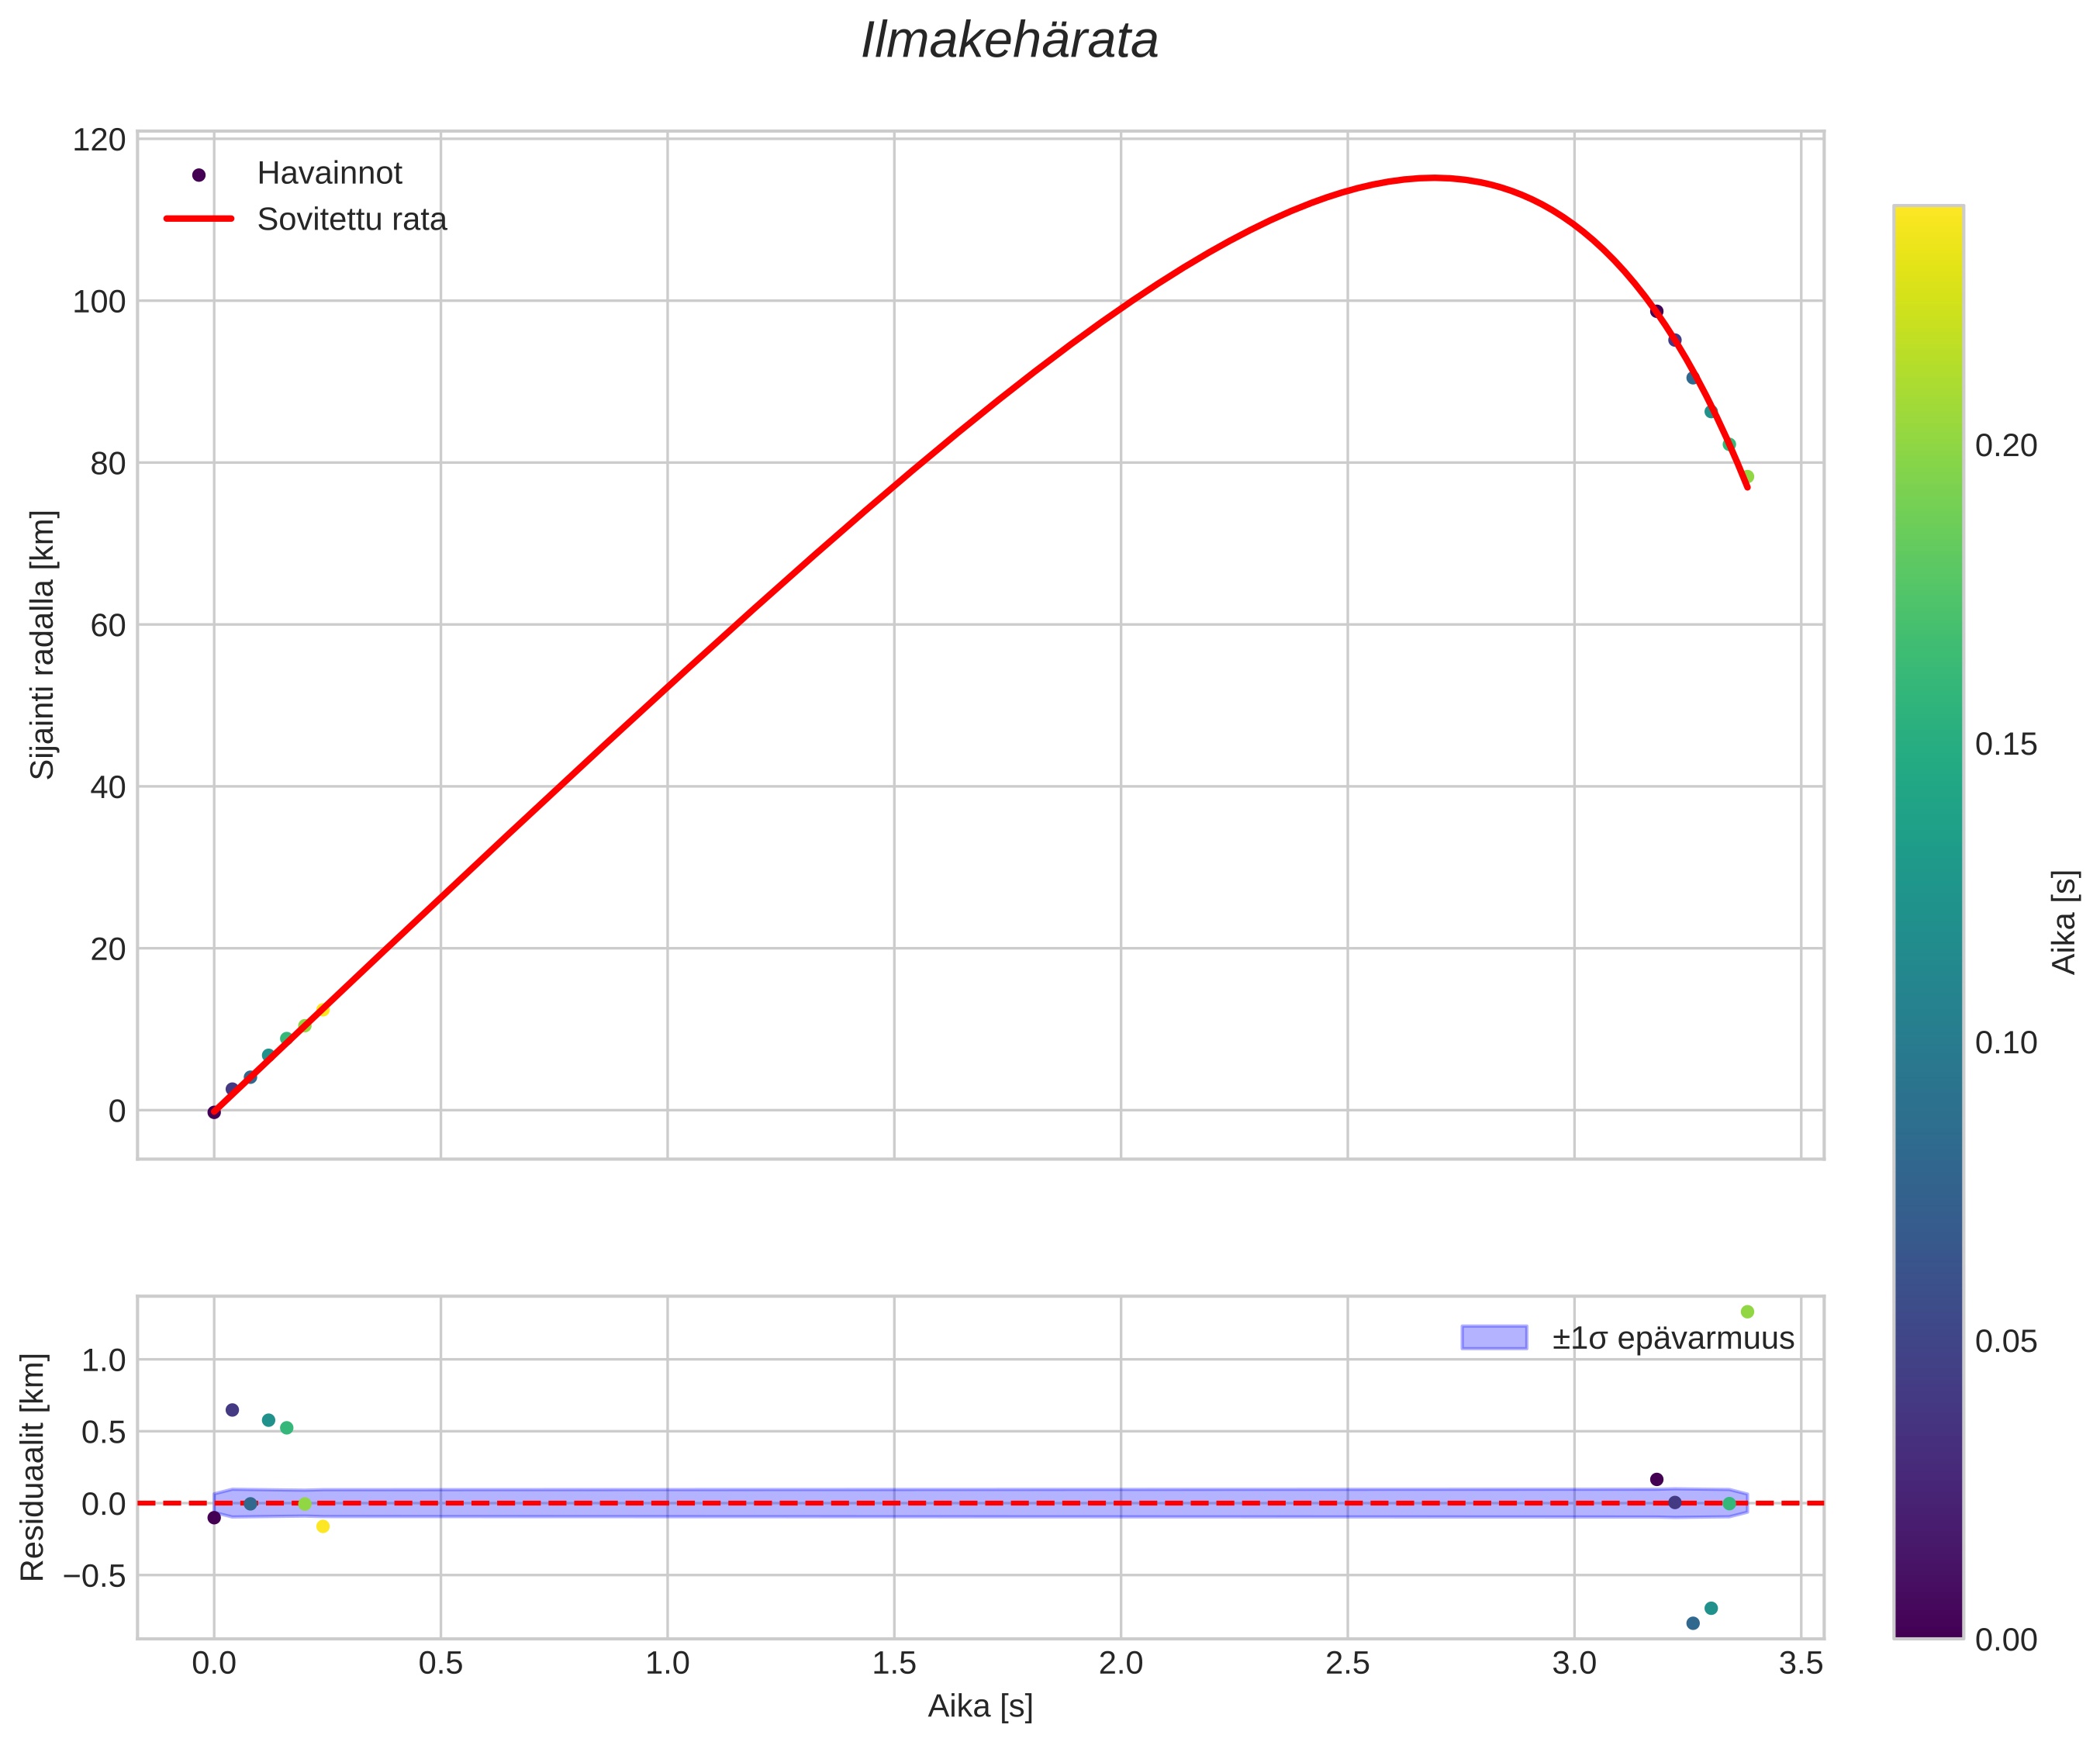
Task: Click the 'Aika [s]' colorbar label
Action: [2064, 922]
